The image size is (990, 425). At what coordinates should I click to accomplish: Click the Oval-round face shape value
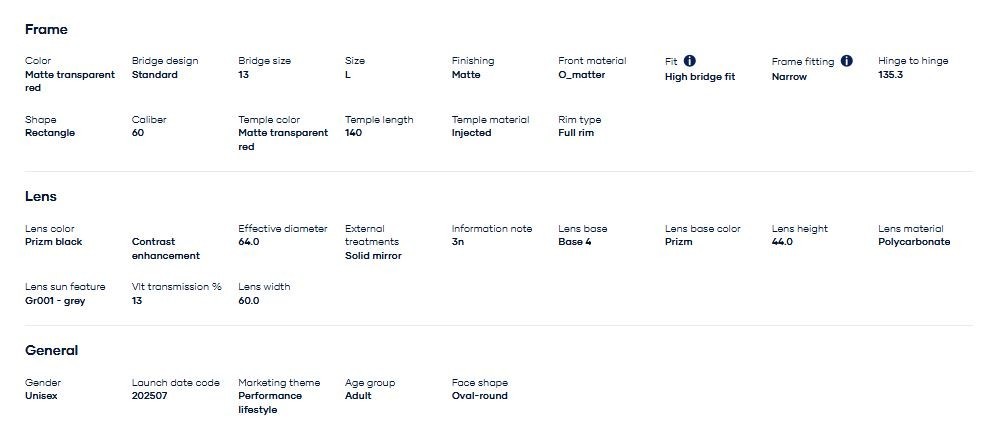[x=479, y=396]
